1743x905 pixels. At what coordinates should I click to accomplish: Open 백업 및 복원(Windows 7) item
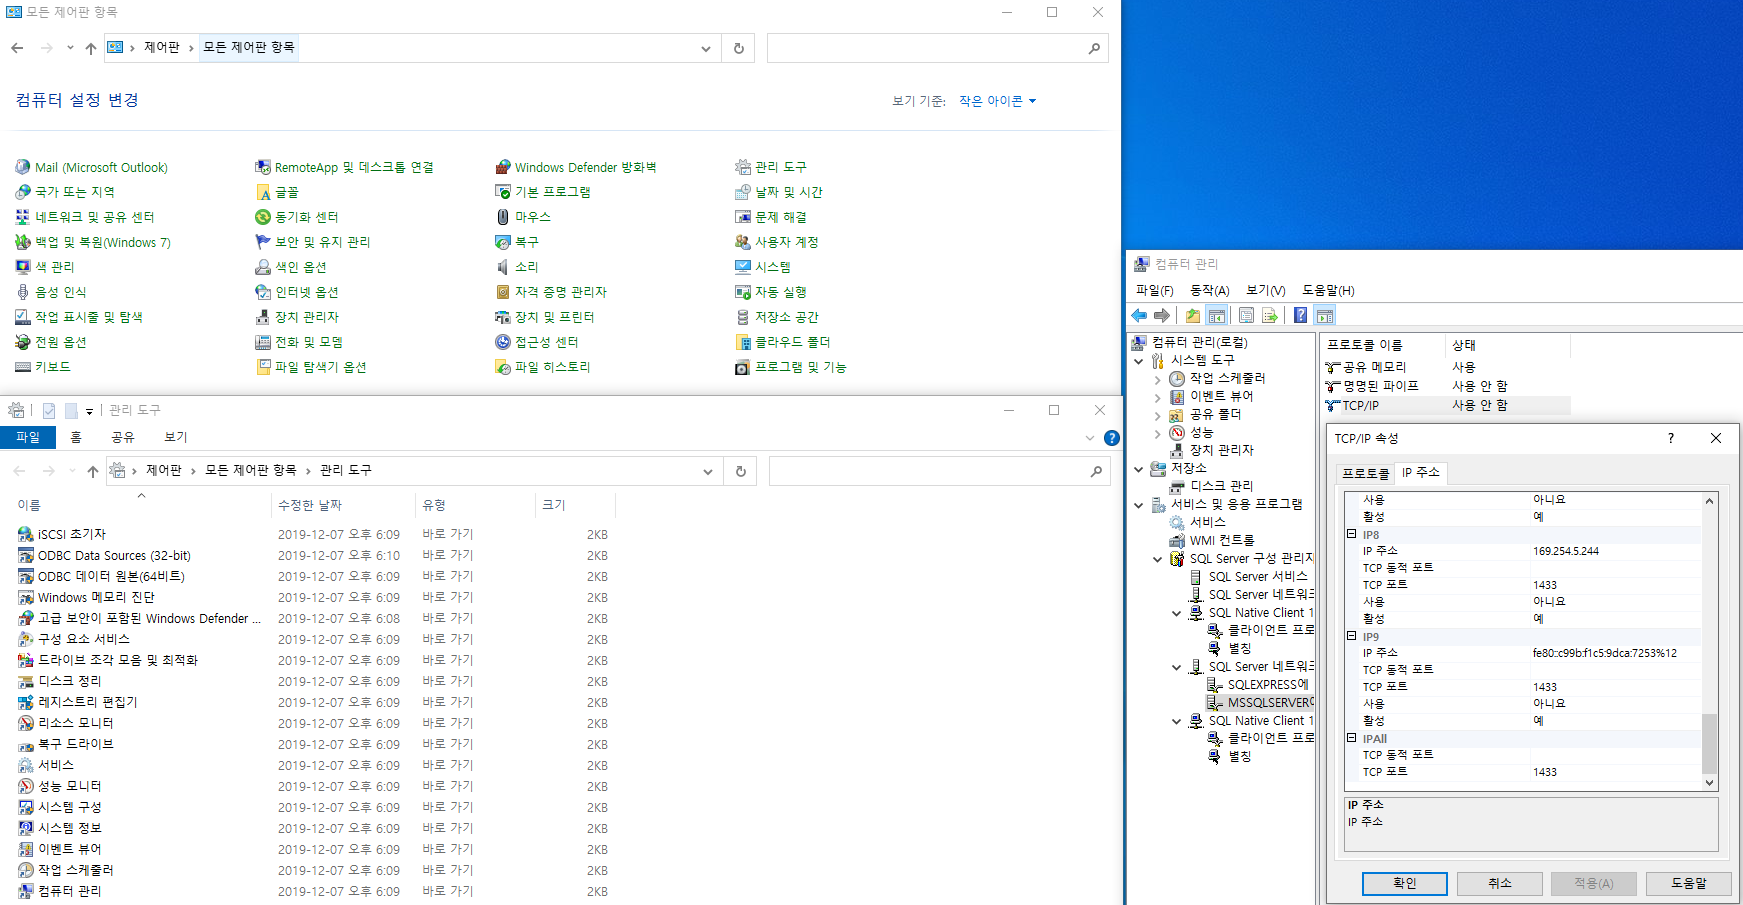pos(93,242)
